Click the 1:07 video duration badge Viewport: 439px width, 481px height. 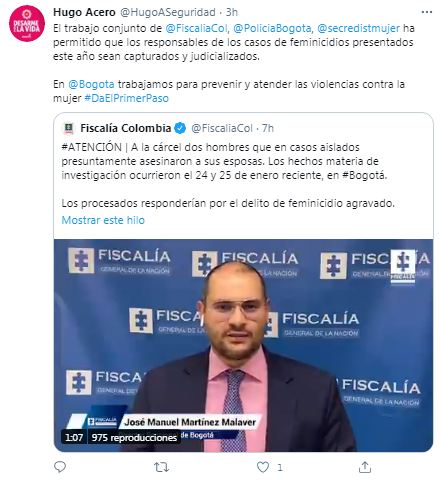click(74, 437)
